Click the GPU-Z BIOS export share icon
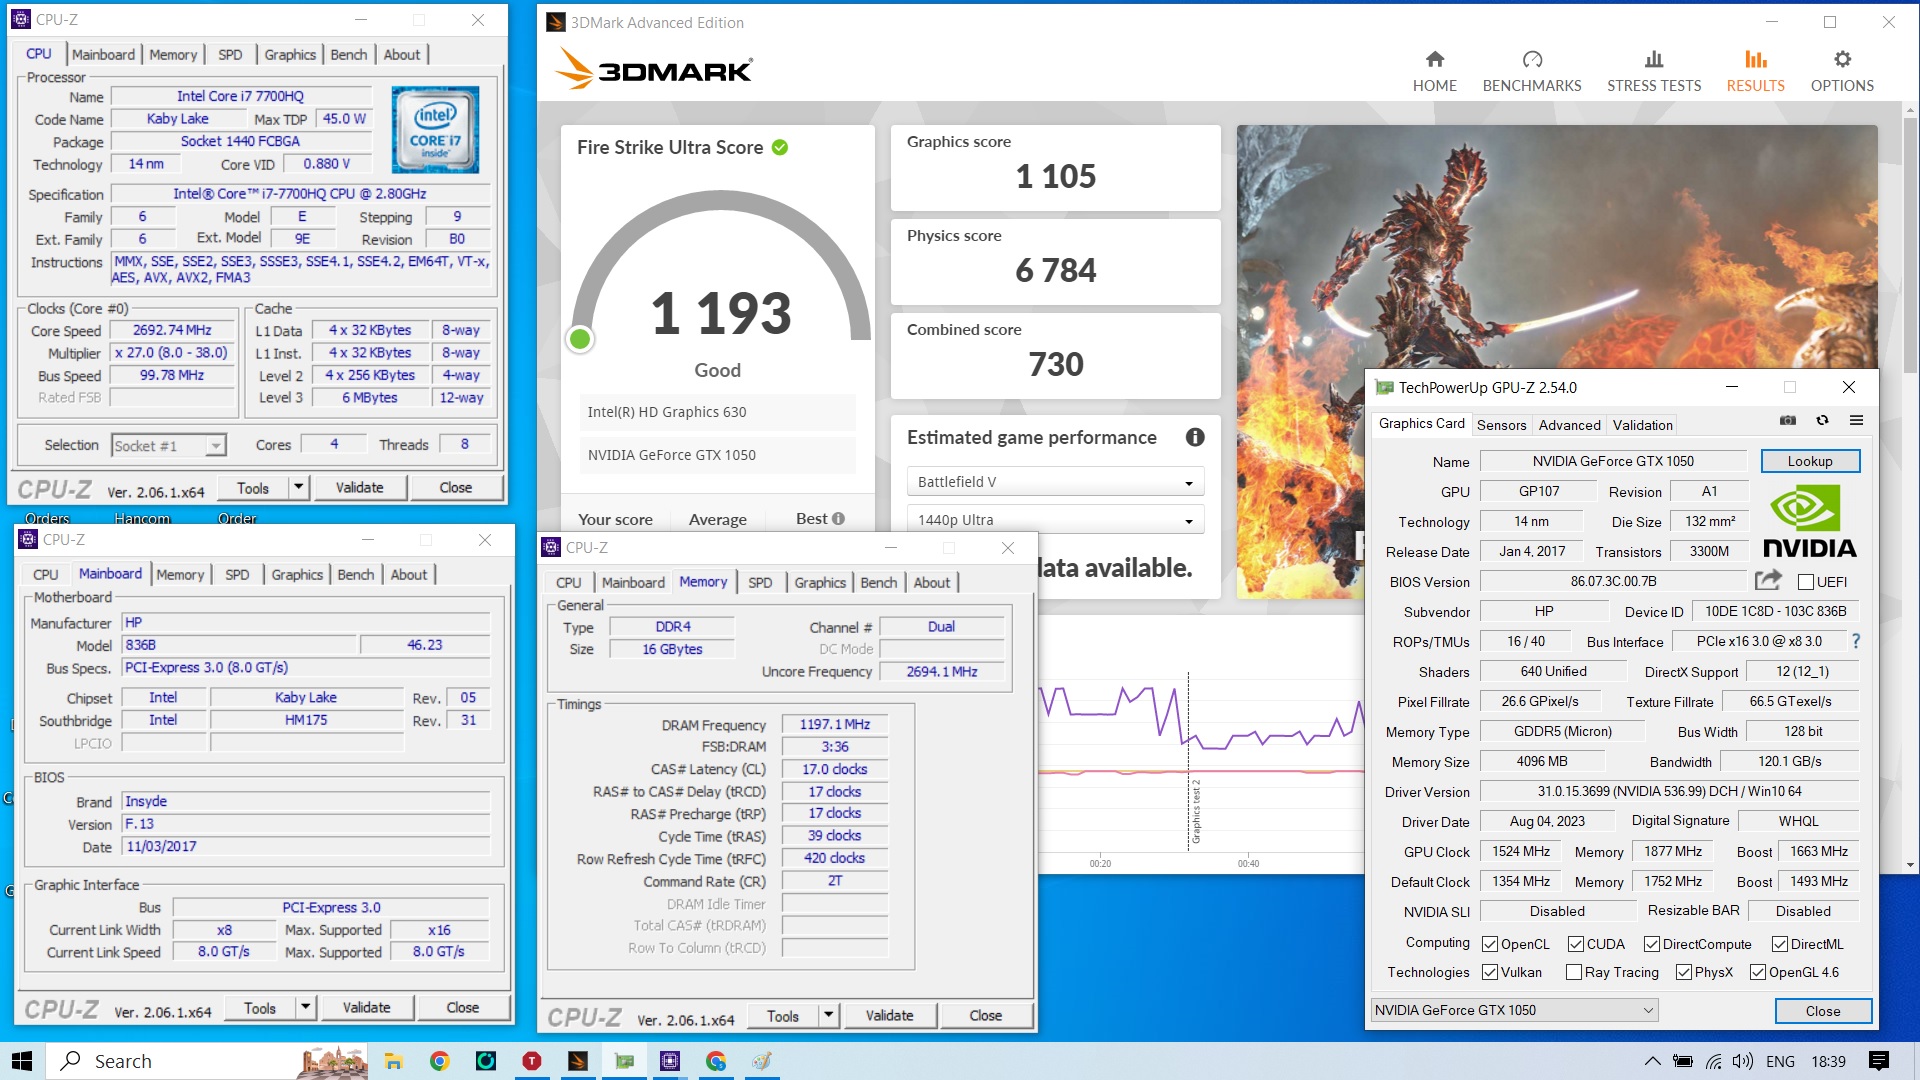 pos(1768,580)
